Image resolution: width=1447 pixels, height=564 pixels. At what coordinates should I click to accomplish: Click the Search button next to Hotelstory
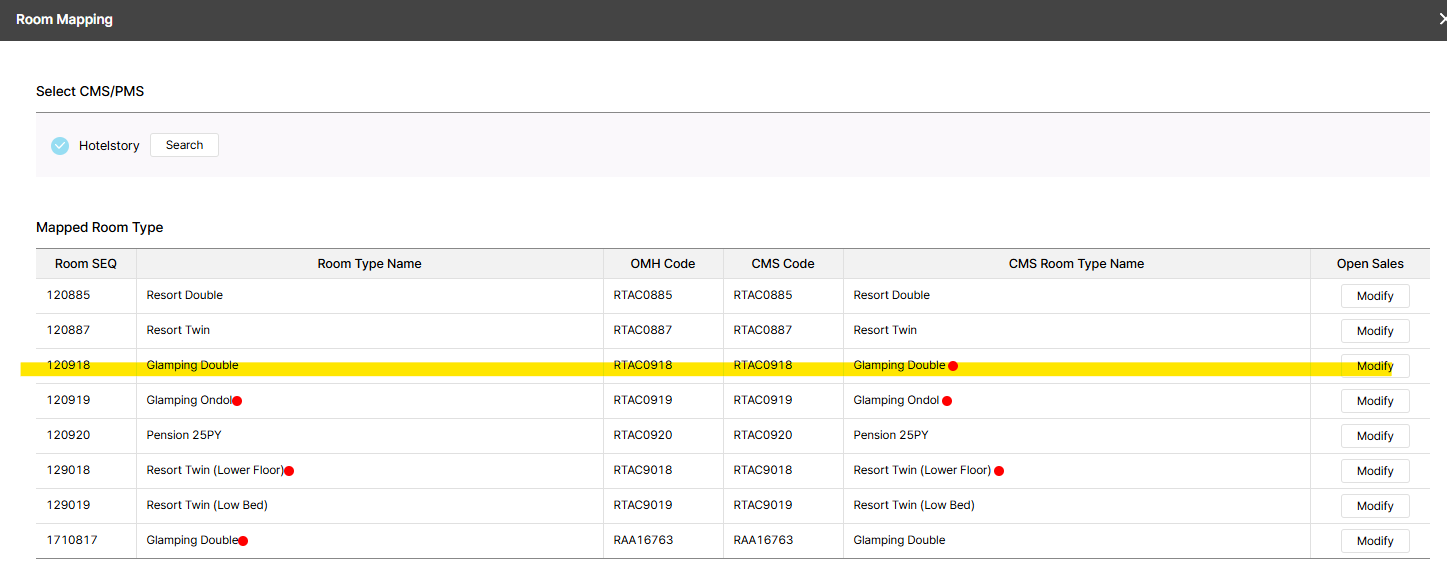tap(184, 145)
